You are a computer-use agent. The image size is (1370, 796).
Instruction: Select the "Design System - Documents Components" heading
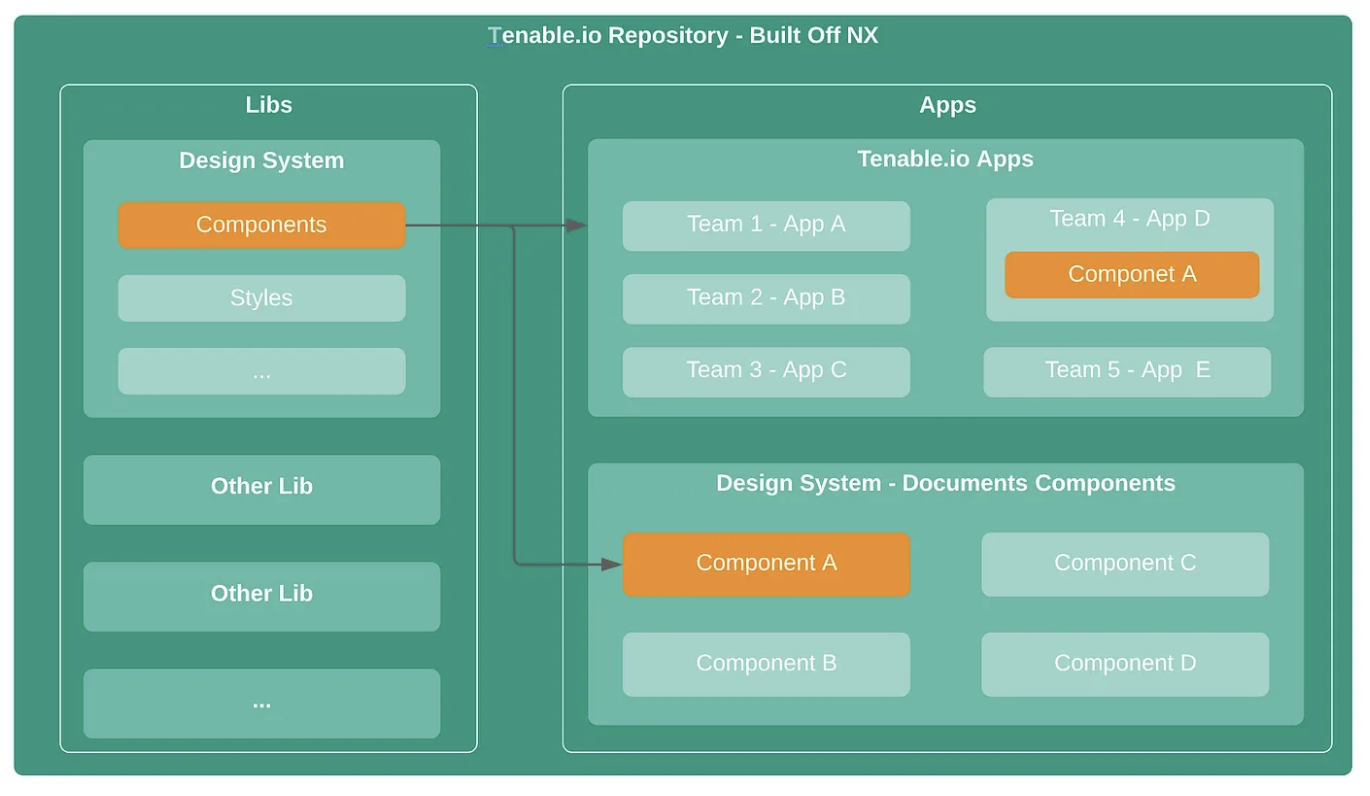pyautogui.click(x=946, y=484)
